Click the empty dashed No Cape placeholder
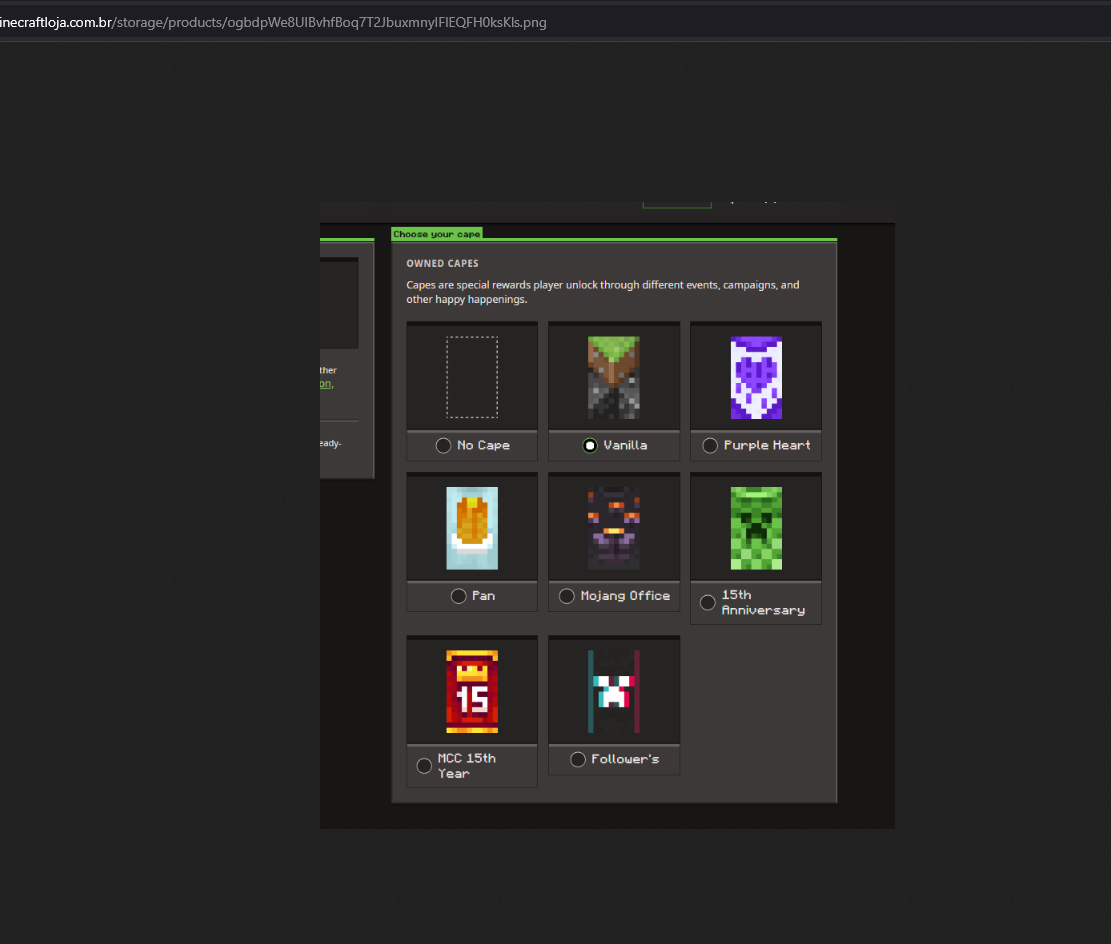The width and height of the screenshot is (1111, 944). tap(472, 377)
